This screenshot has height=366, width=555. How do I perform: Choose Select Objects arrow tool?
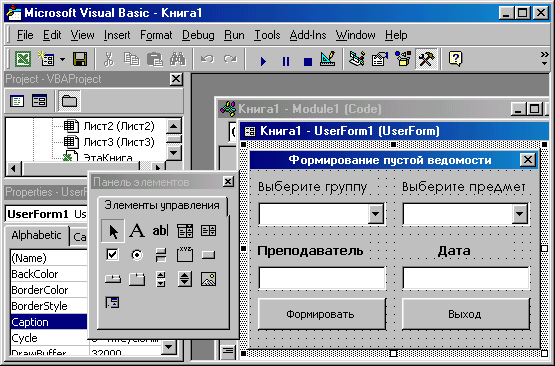pos(113,231)
